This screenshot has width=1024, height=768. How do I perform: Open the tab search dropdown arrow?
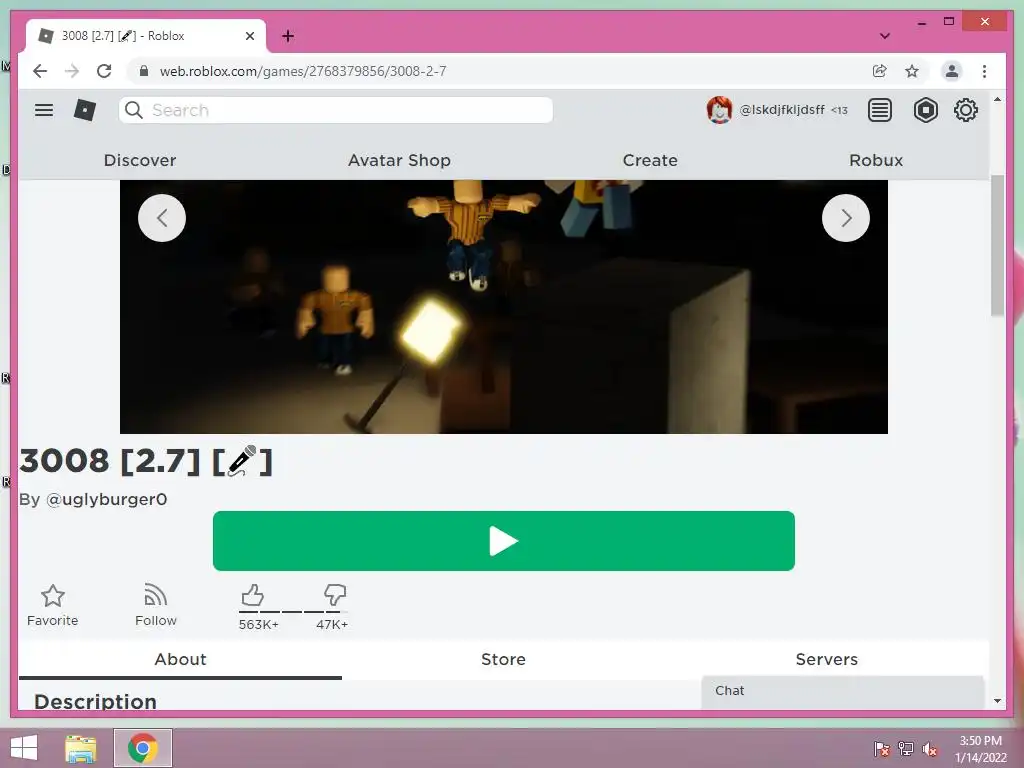pyautogui.click(x=884, y=36)
